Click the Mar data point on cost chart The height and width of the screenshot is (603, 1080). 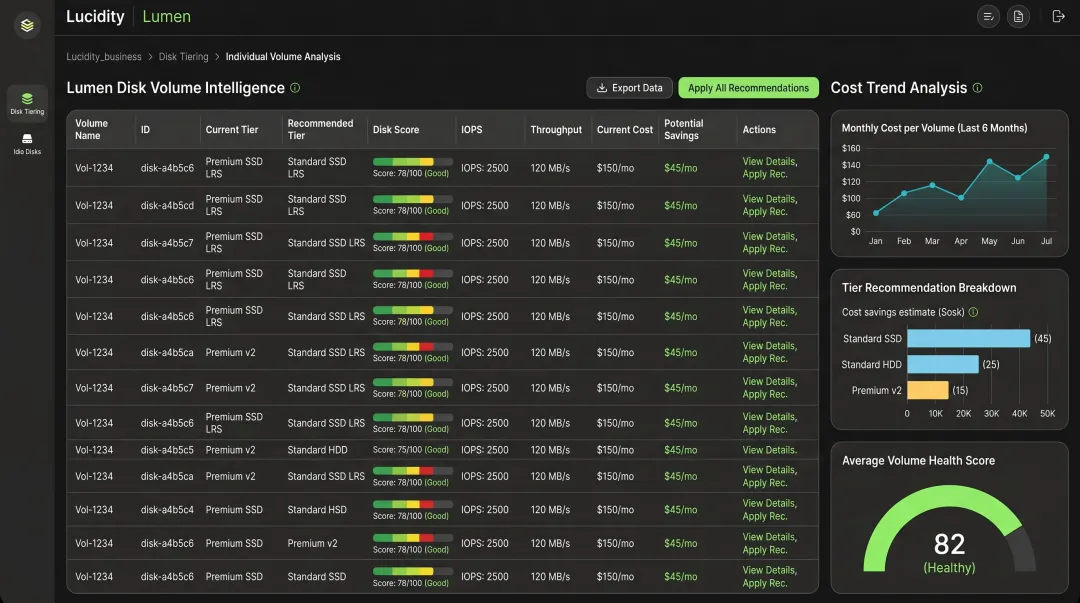click(x=932, y=185)
